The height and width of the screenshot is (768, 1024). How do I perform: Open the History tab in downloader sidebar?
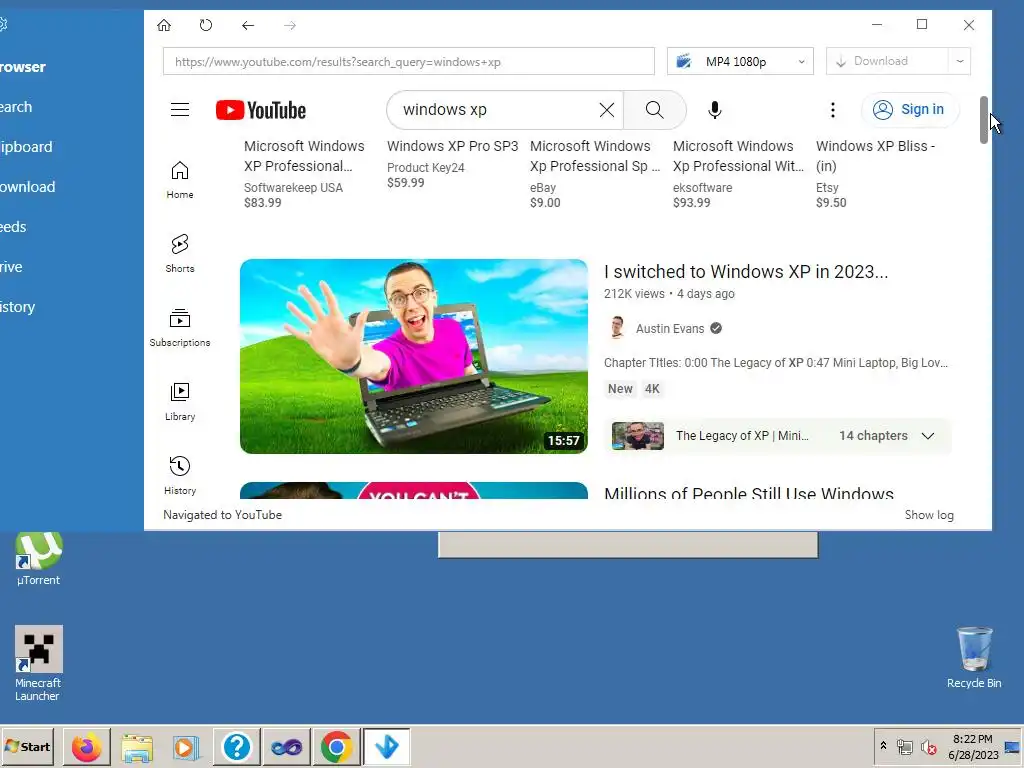pos(17,307)
